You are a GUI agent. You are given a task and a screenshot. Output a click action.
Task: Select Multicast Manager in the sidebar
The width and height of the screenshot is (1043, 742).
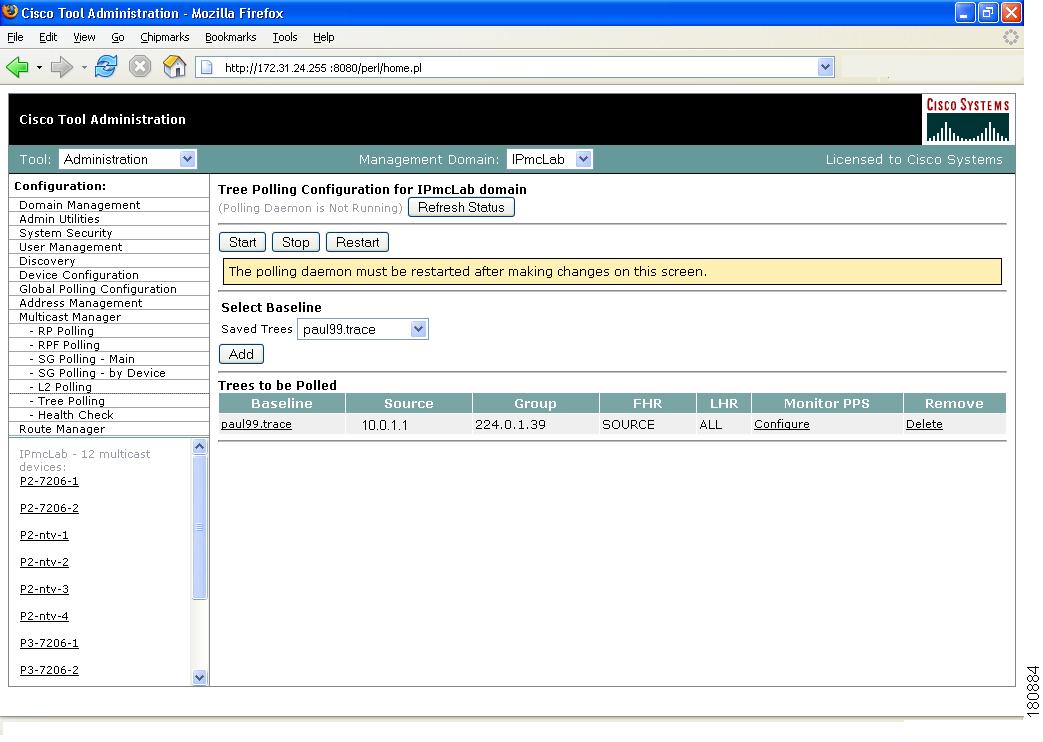tap(70, 317)
